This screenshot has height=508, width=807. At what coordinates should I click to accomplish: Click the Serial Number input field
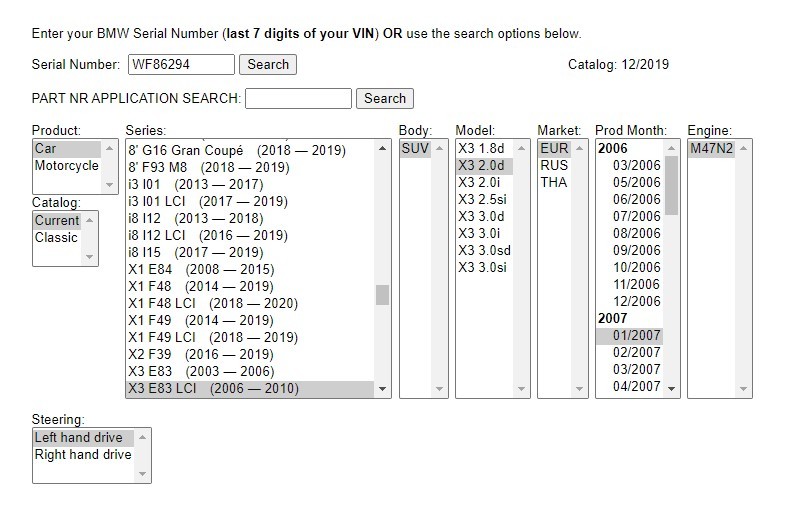point(181,64)
